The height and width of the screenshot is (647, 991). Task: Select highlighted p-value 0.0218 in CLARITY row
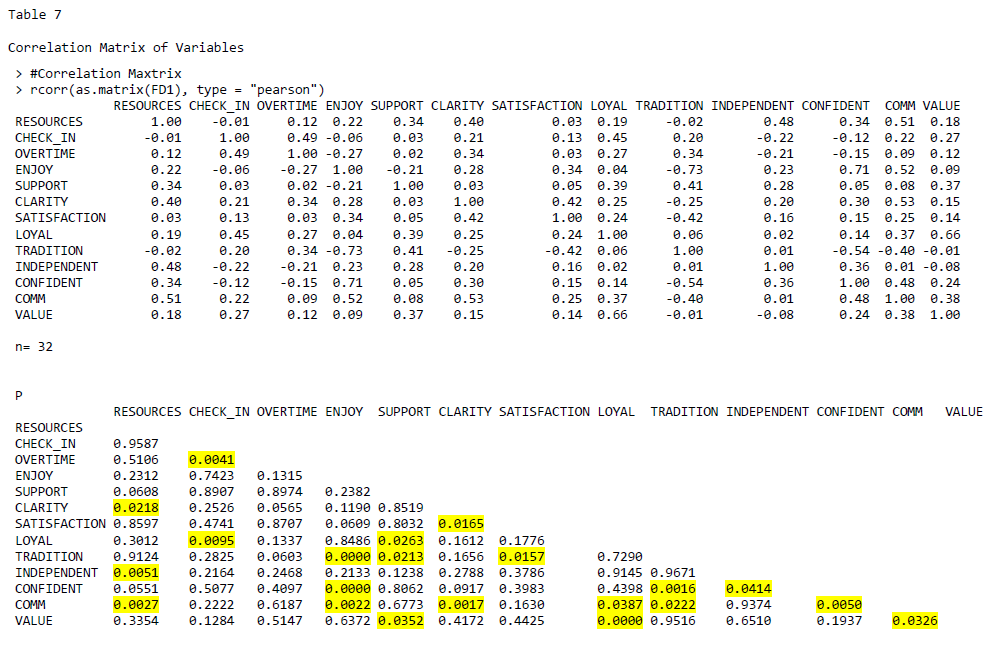[136, 508]
